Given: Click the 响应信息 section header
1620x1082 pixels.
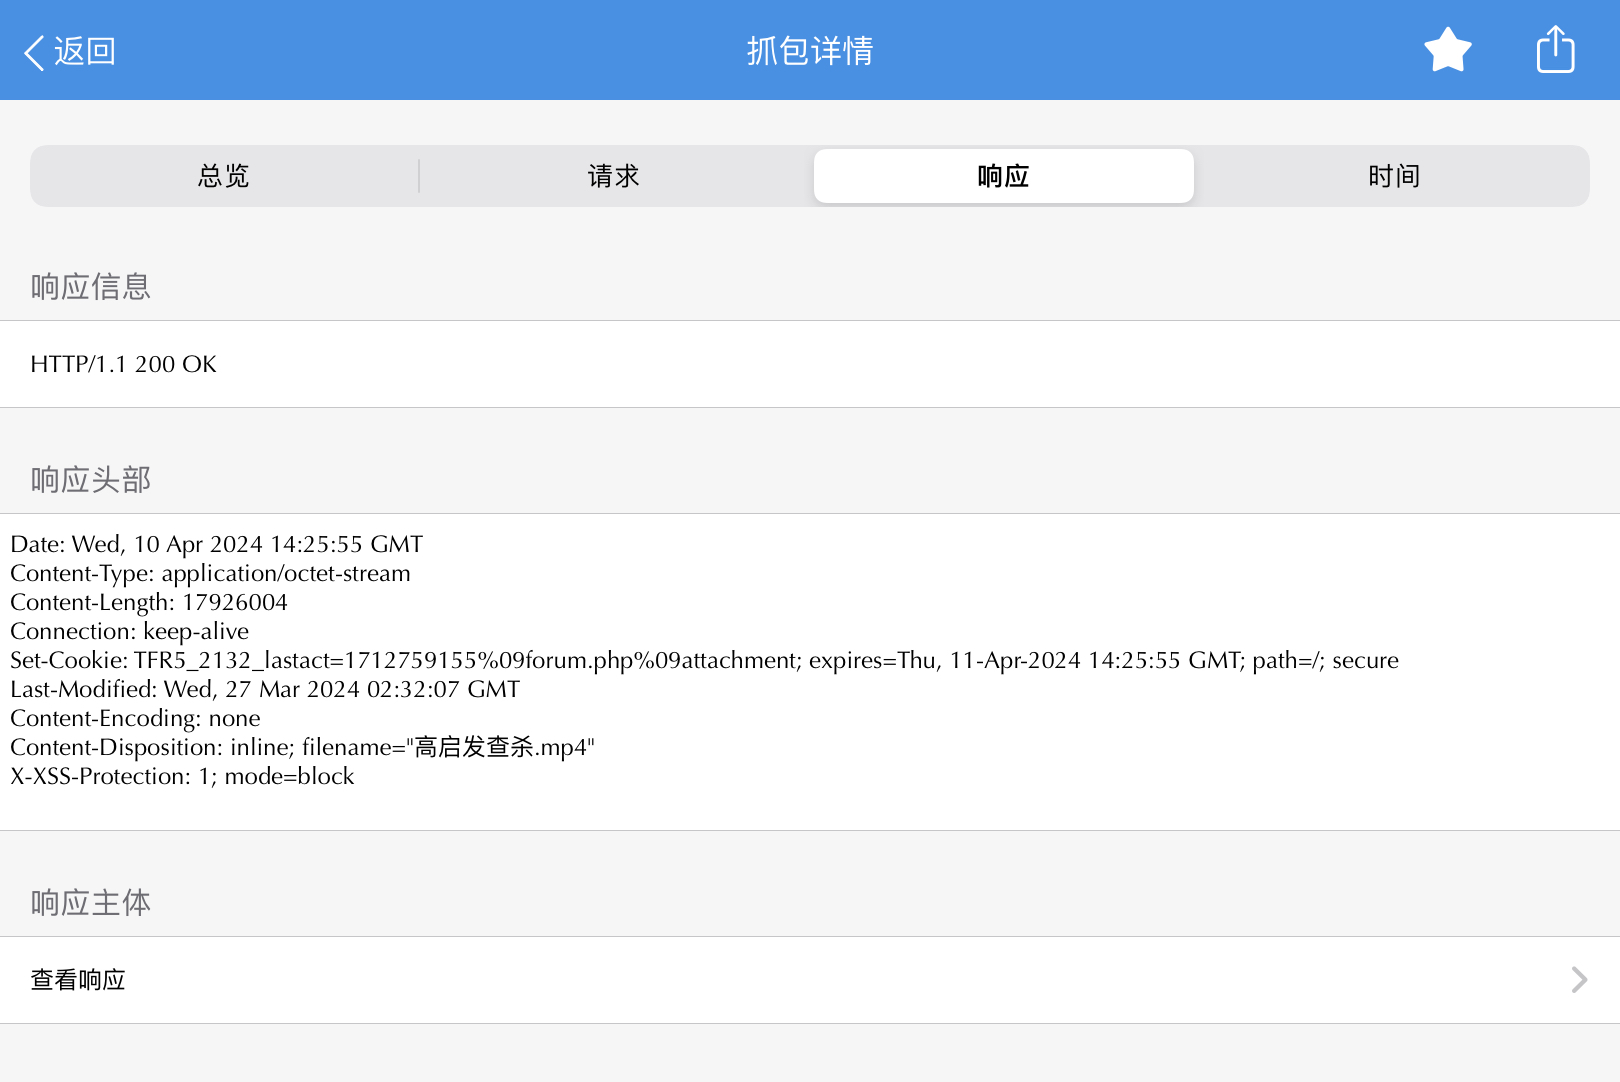Looking at the screenshot, I should click(91, 287).
